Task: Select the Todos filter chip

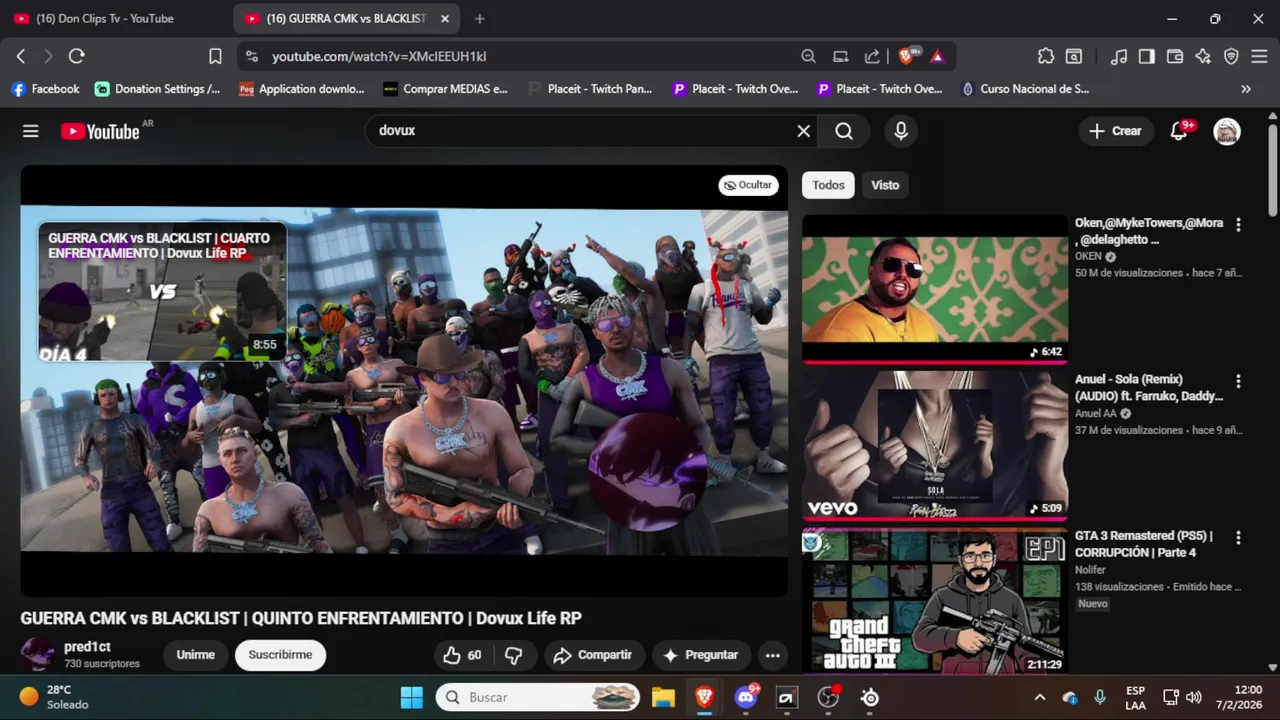Action: tap(828, 185)
